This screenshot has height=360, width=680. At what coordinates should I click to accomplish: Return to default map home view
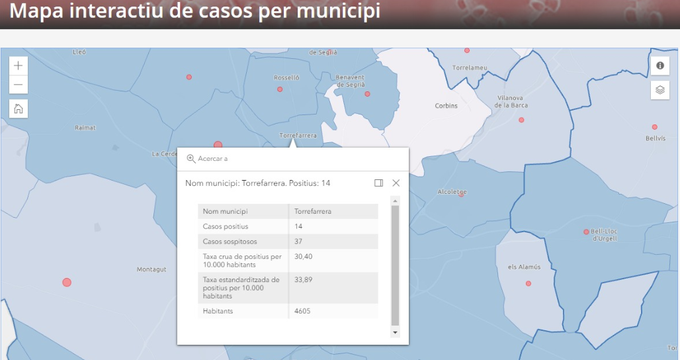coord(18,108)
